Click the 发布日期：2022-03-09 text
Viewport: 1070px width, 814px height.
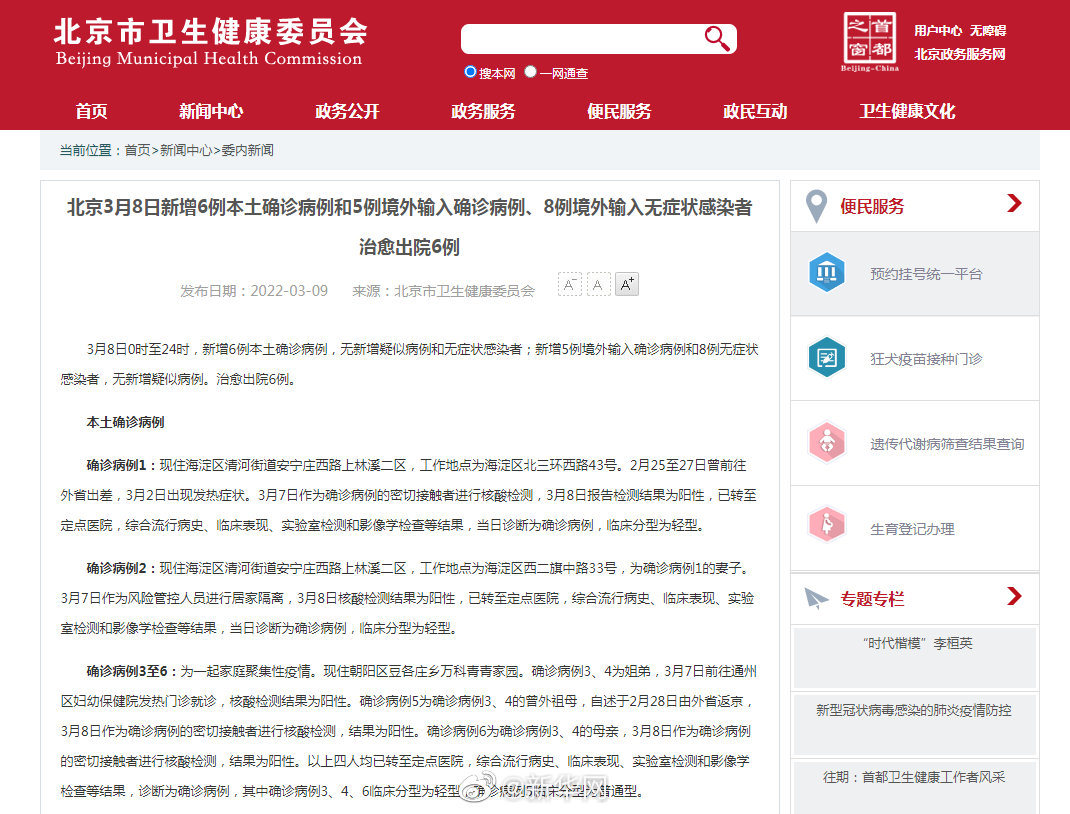click(x=254, y=291)
